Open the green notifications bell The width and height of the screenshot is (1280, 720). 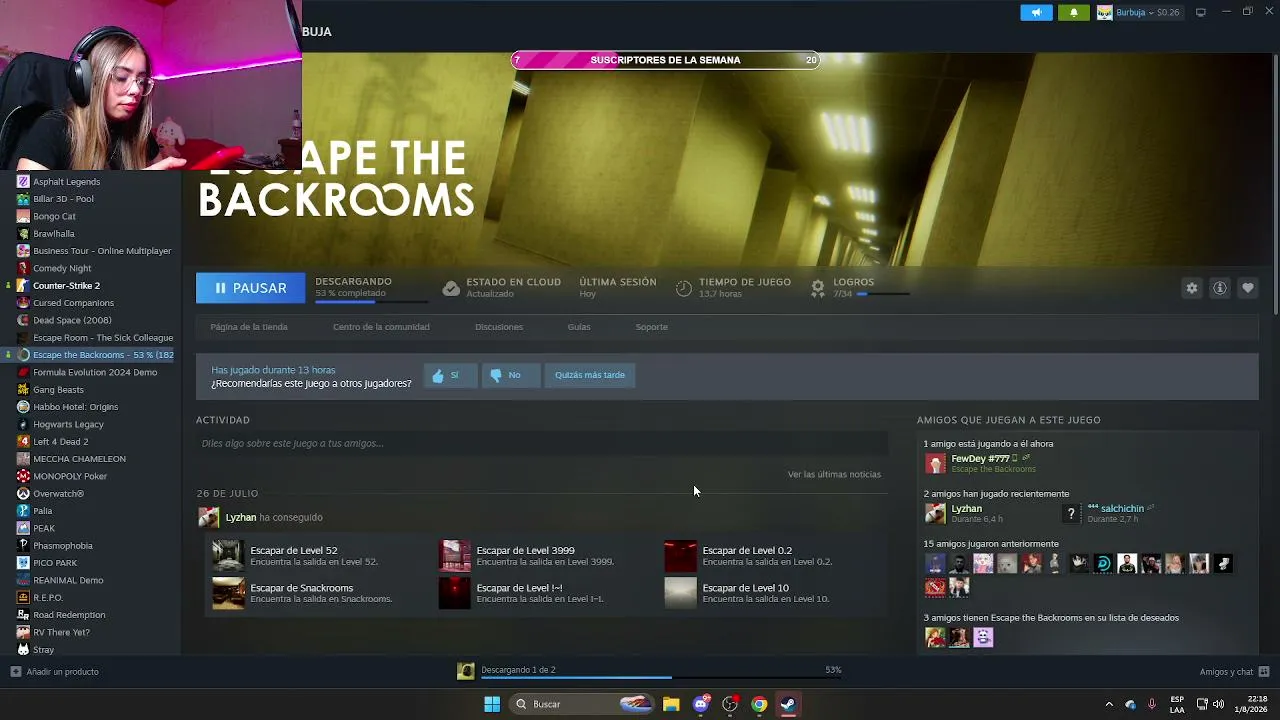[x=1074, y=12]
